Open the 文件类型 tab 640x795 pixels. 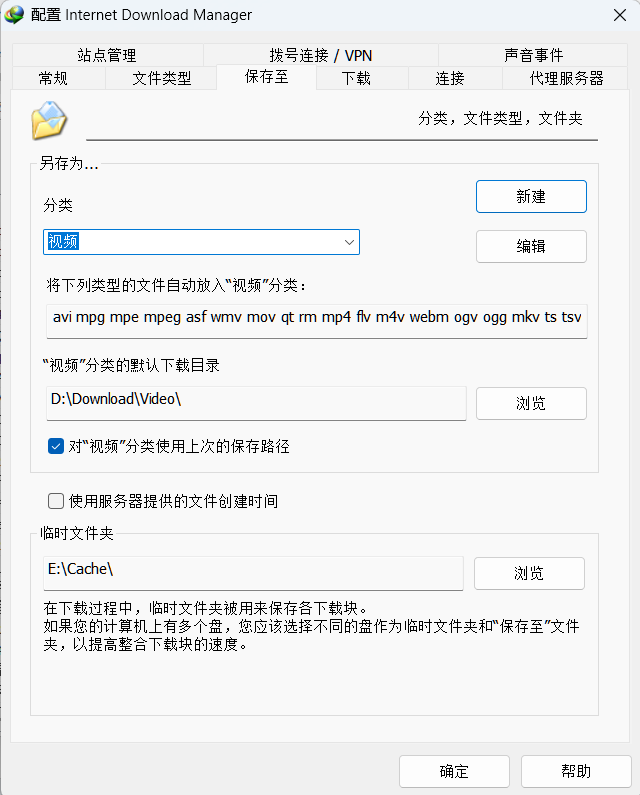point(161,78)
